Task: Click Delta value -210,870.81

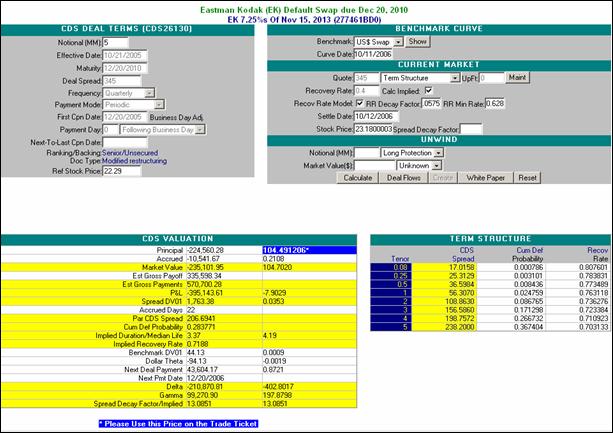Action: pos(205,387)
